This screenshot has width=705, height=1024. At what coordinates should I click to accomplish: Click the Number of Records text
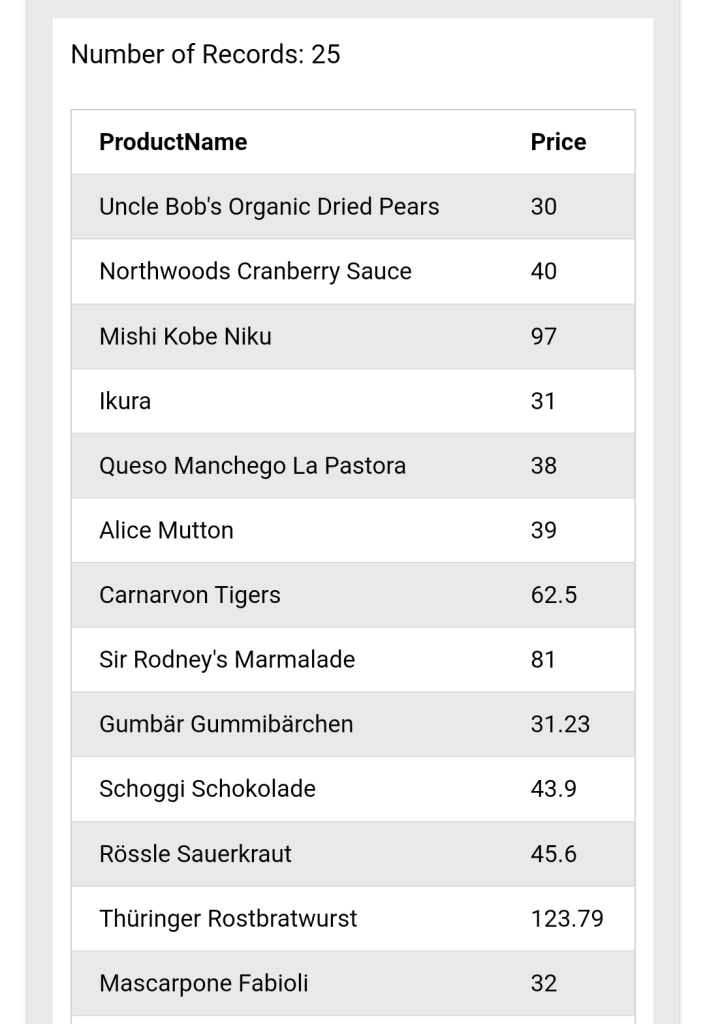coord(206,54)
